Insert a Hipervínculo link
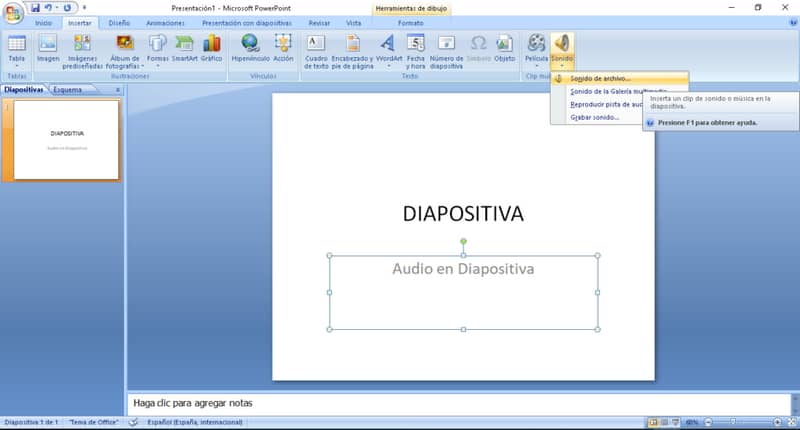The width and height of the screenshot is (800, 430). (x=251, y=49)
